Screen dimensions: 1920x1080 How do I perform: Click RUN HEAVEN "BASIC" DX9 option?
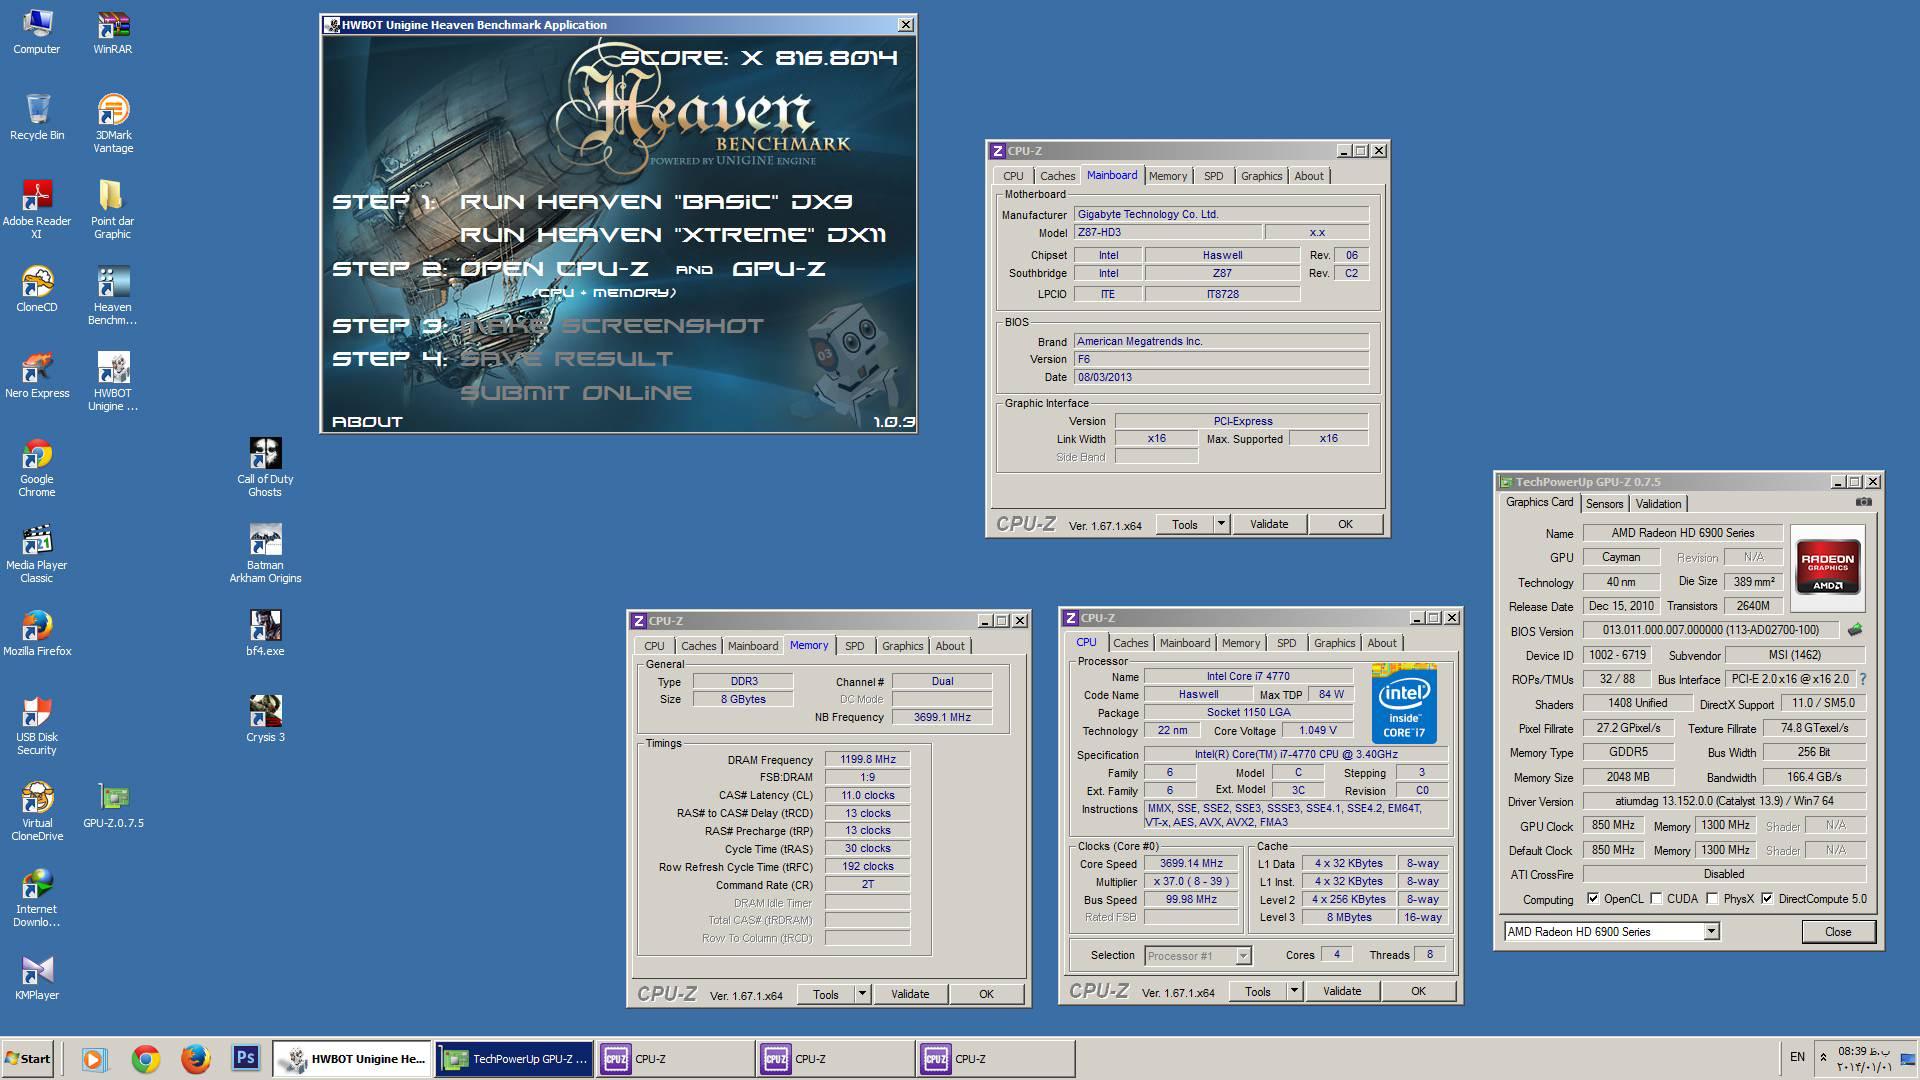click(x=655, y=202)
